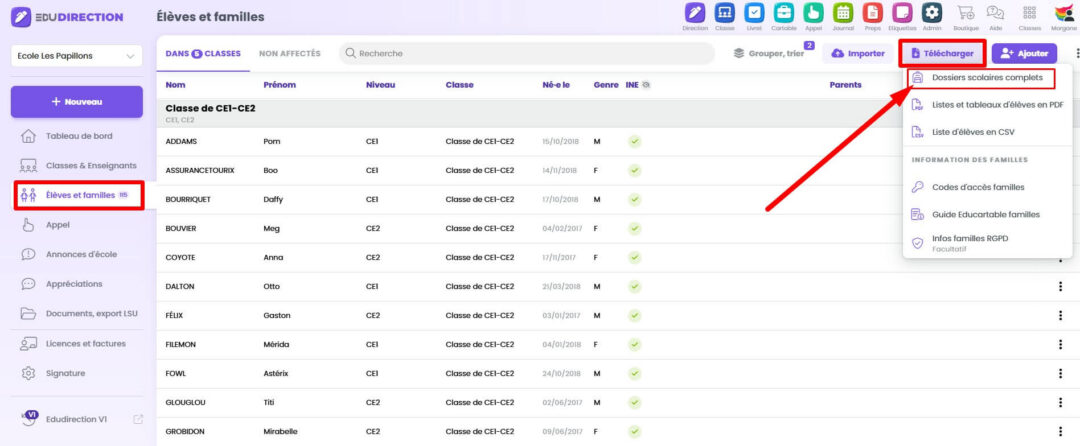
Task: Open the Télécharger dropdown
Action: 942,53
